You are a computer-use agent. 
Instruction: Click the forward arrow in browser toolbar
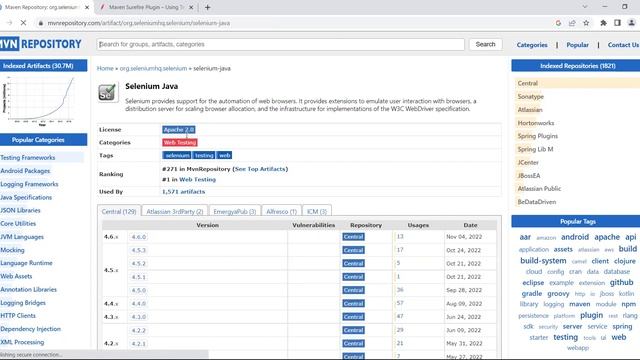(x=9, y=23)
